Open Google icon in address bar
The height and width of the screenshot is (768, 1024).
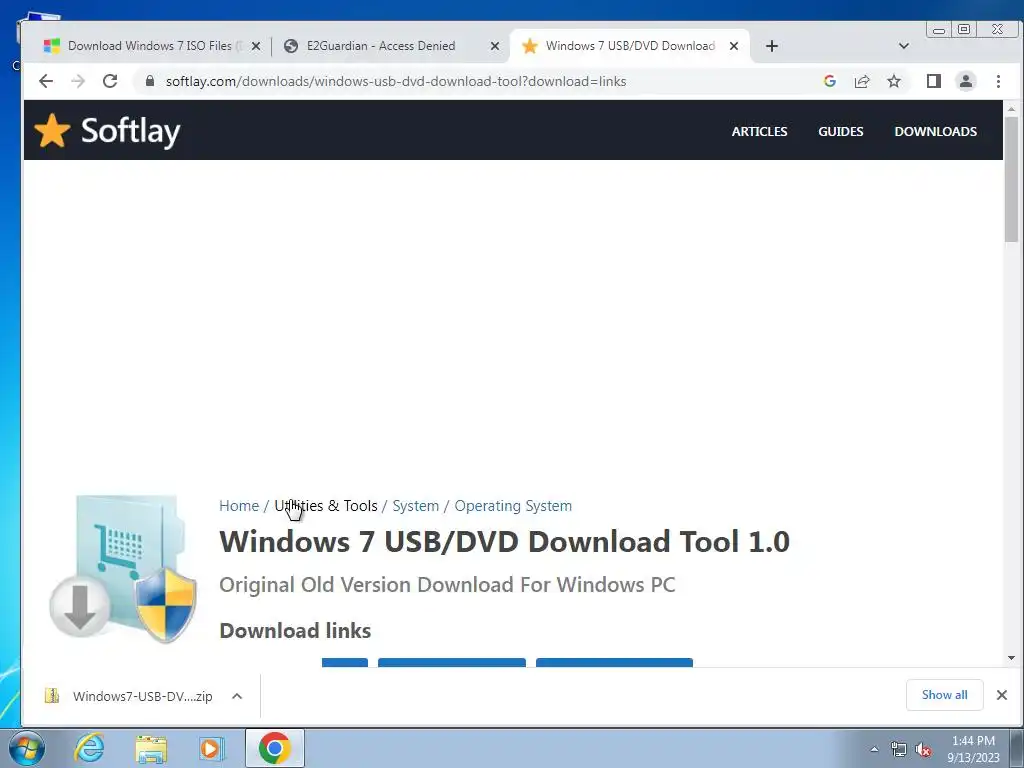point(830,81)
